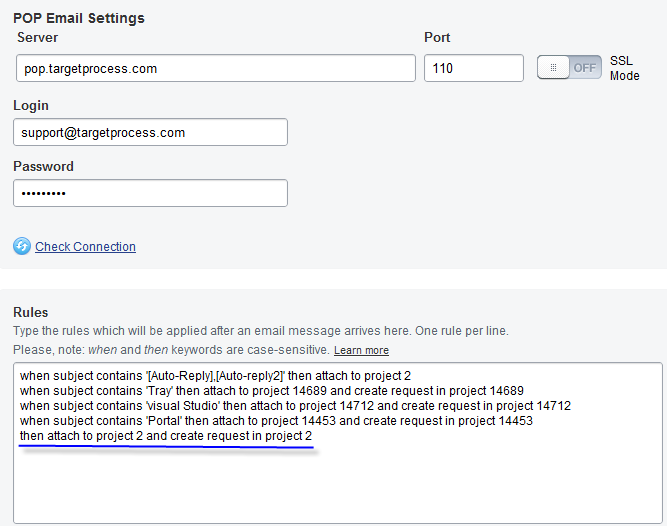This screenshot has width=667, height=526.
Task: Open the Learn more link
Action: click(x=361, y=351)
